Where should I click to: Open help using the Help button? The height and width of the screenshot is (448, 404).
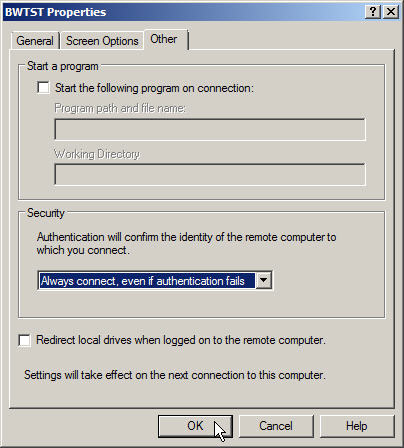pyautogui.click(x=357, y=426)
